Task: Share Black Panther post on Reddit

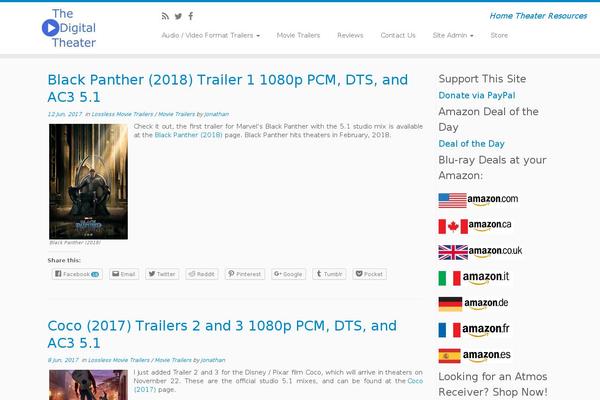Action: [x=202, y=274]
